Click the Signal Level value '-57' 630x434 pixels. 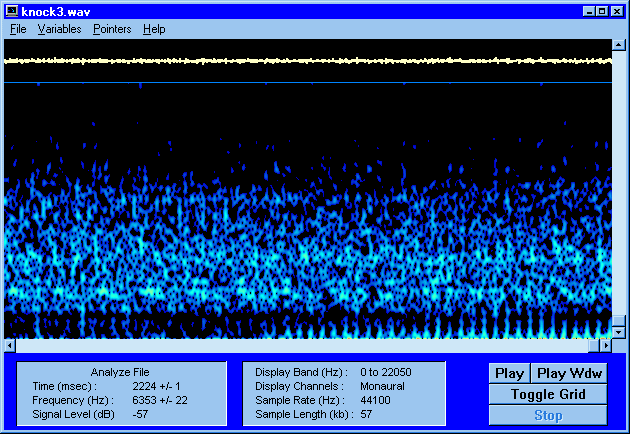pos(140,414)
